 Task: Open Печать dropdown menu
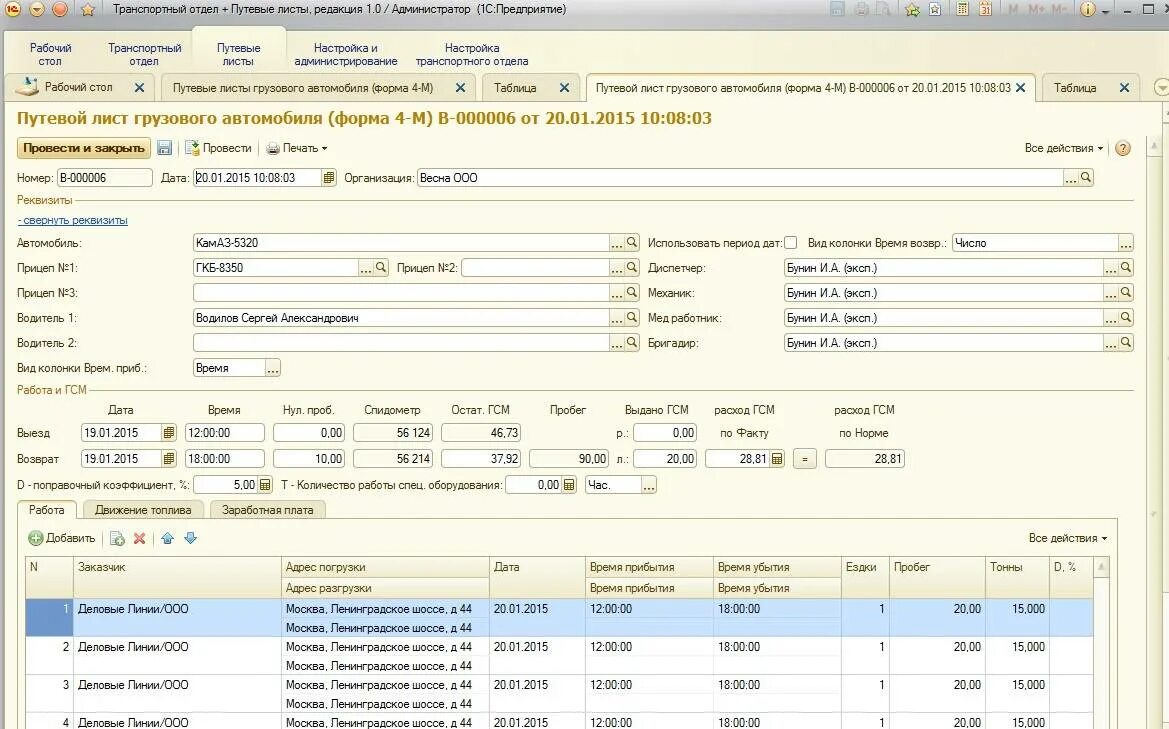[x=297, y=148]
